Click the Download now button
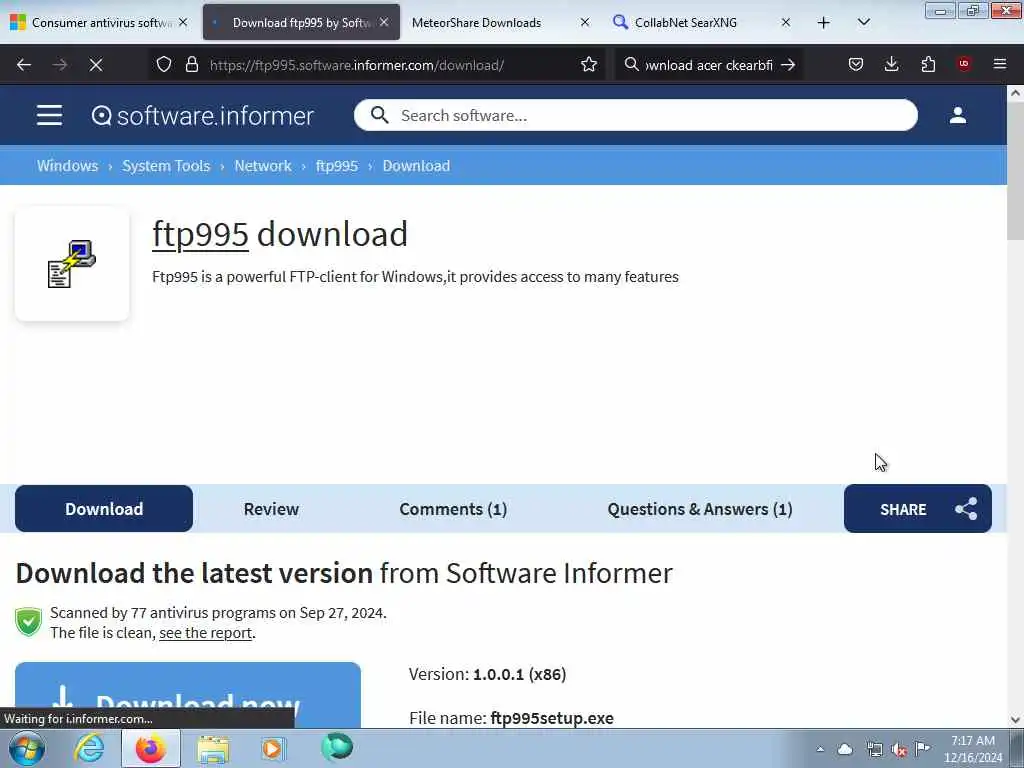Image resolution: width=1024 pixels, height=768 pixels. pyautogui.click(x=187, y=695)
